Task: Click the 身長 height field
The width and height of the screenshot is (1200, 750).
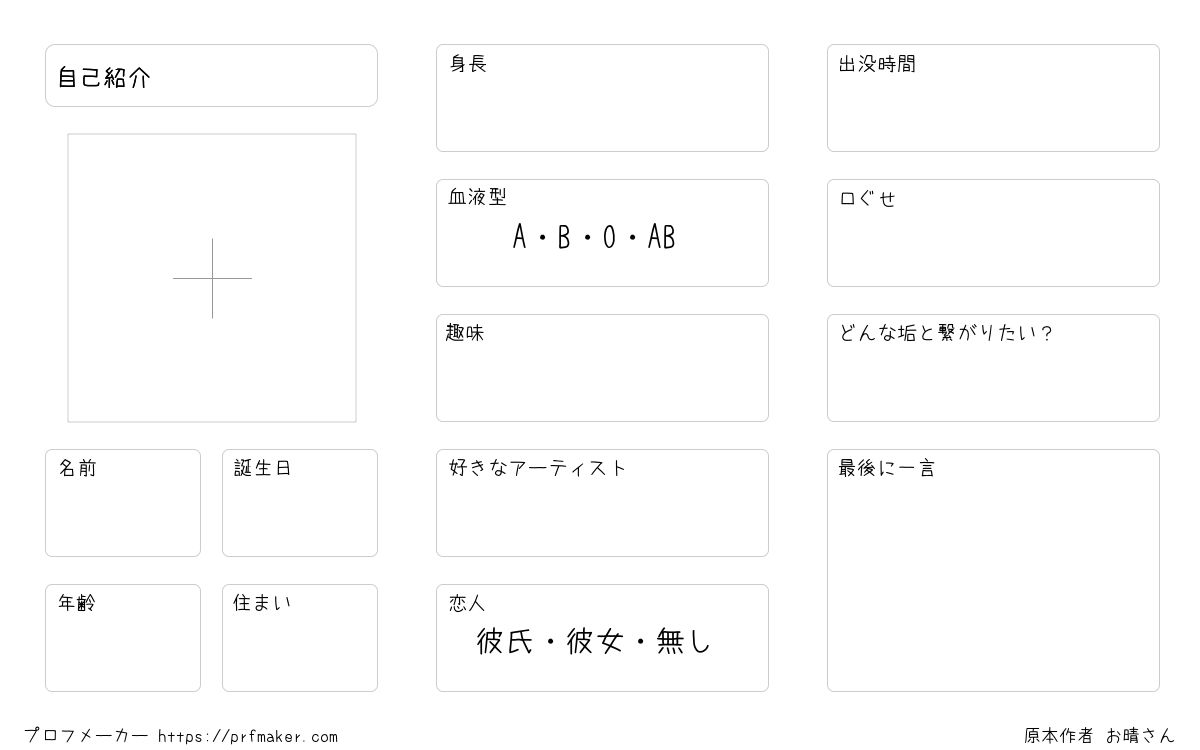Action: pos(602,98)
